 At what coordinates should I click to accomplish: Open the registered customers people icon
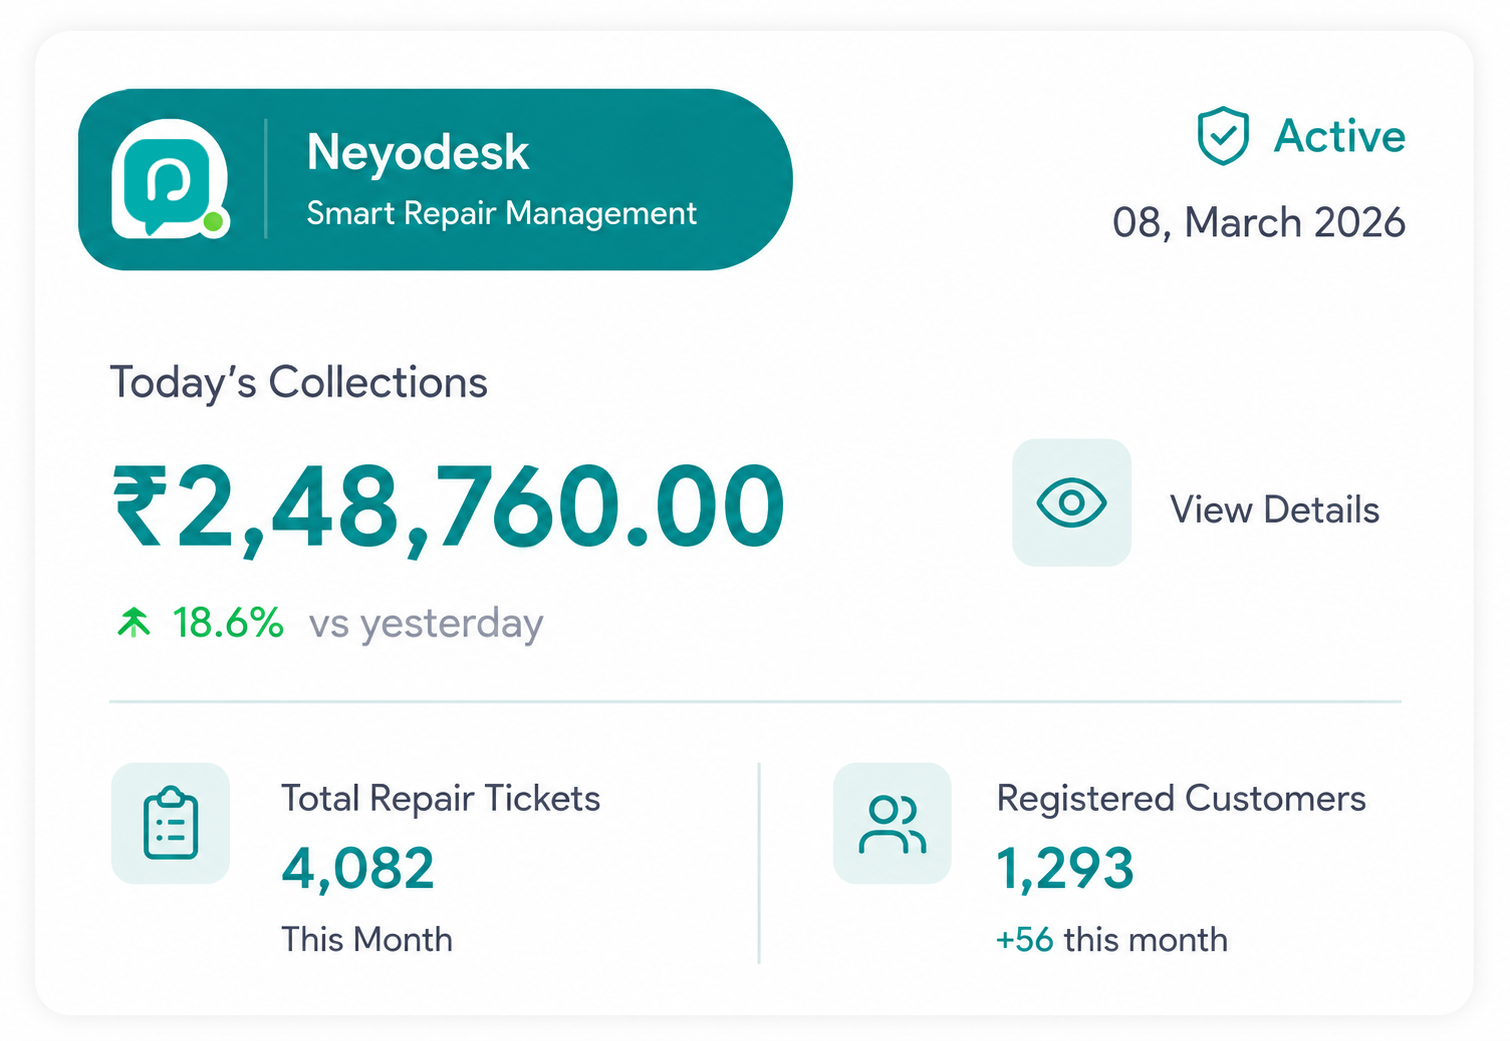click(x=892, y=823)
